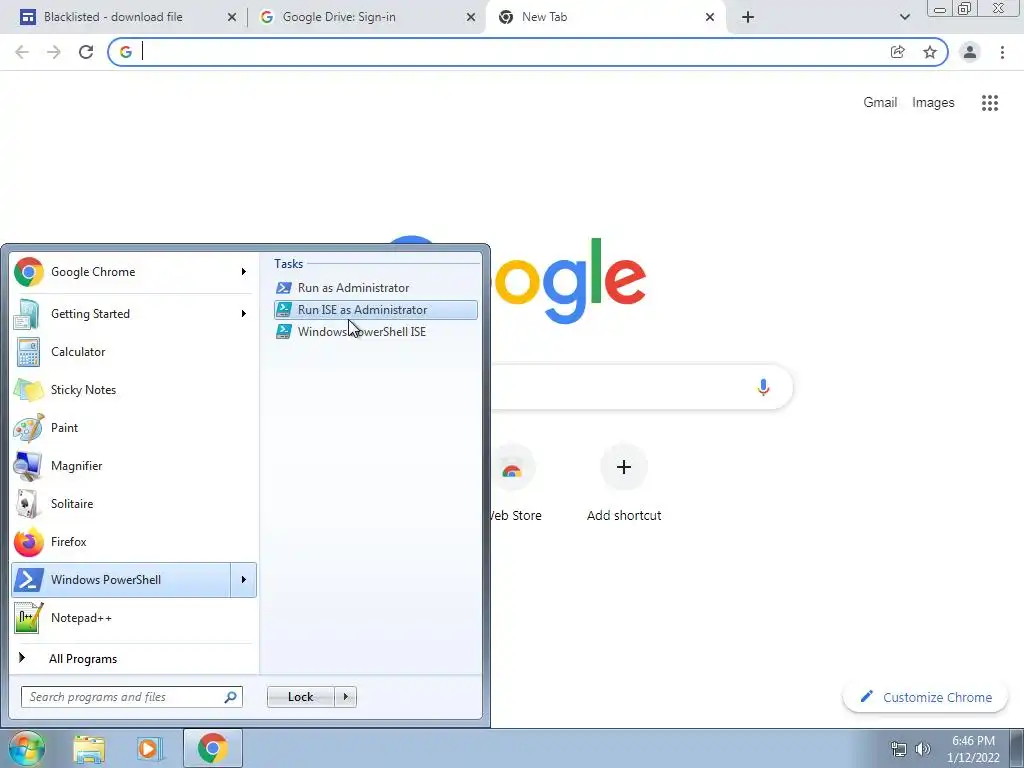Expand Windows PowerShell submenu arrow

[244, 580]
